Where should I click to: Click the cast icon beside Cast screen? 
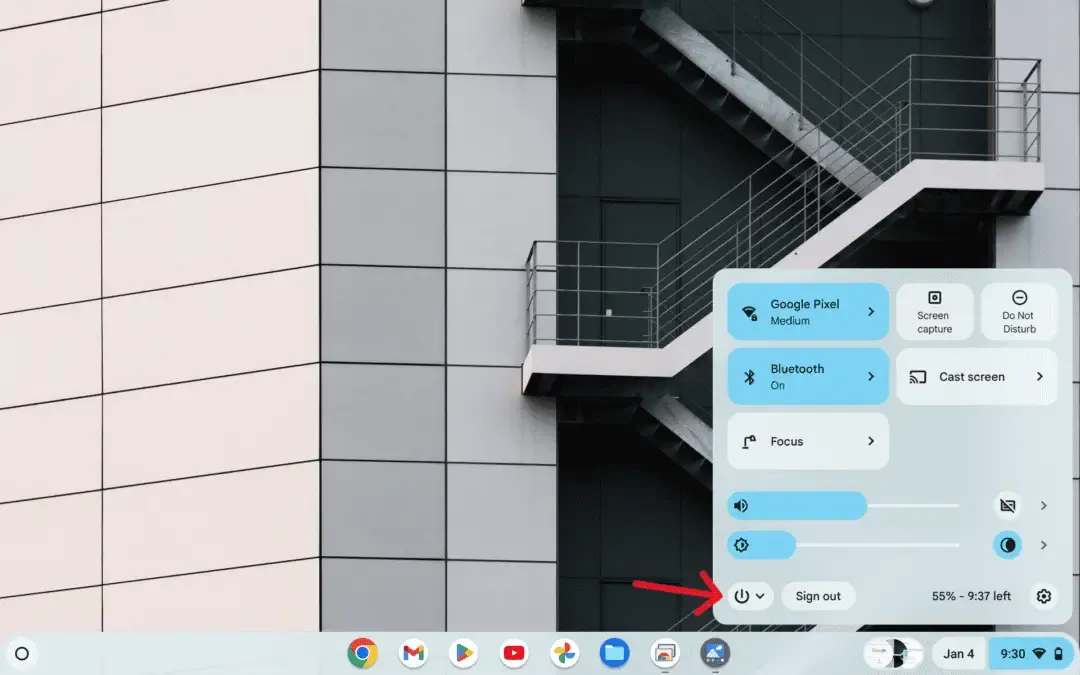point(917,377)
